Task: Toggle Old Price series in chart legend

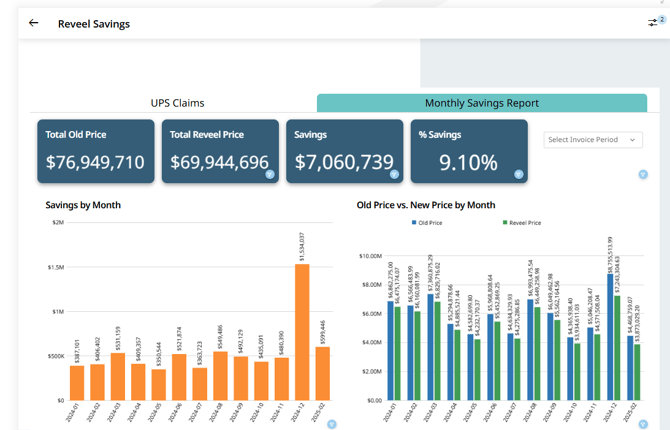Action: coord(428,223)
